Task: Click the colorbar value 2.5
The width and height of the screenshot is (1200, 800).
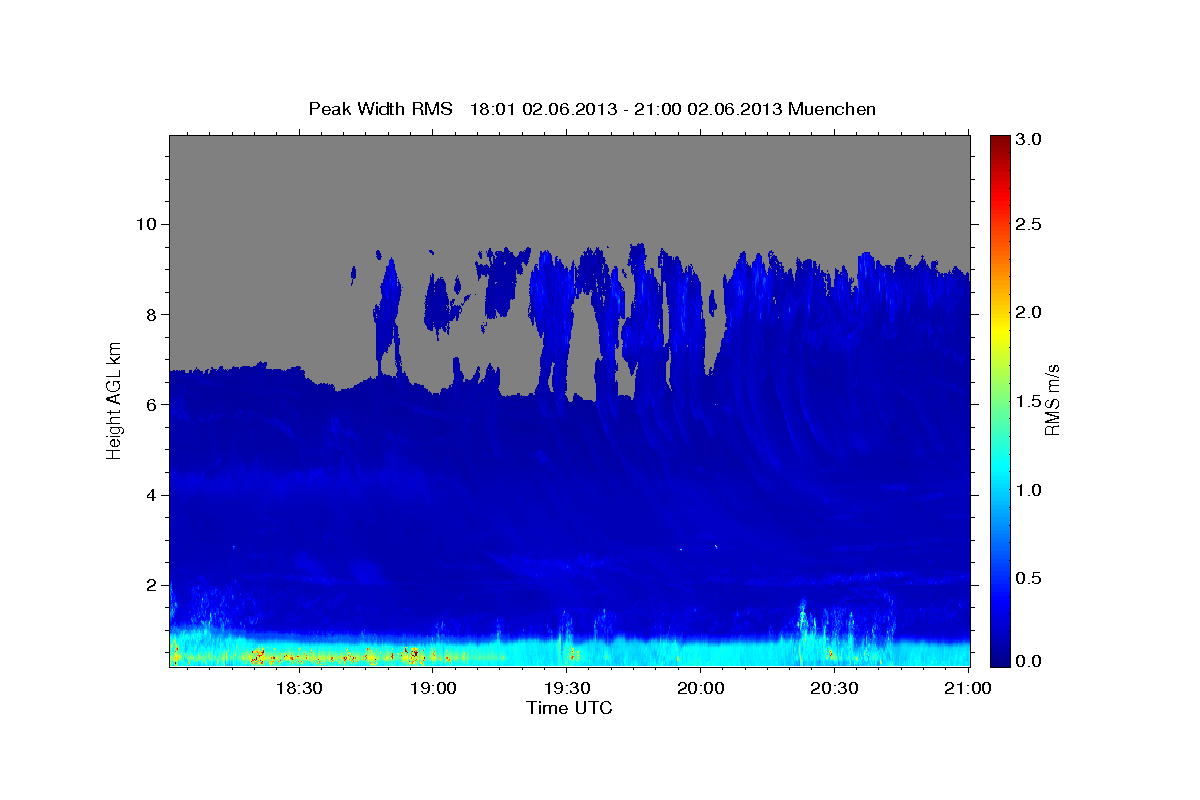Action: click(x=1029, y=225)
